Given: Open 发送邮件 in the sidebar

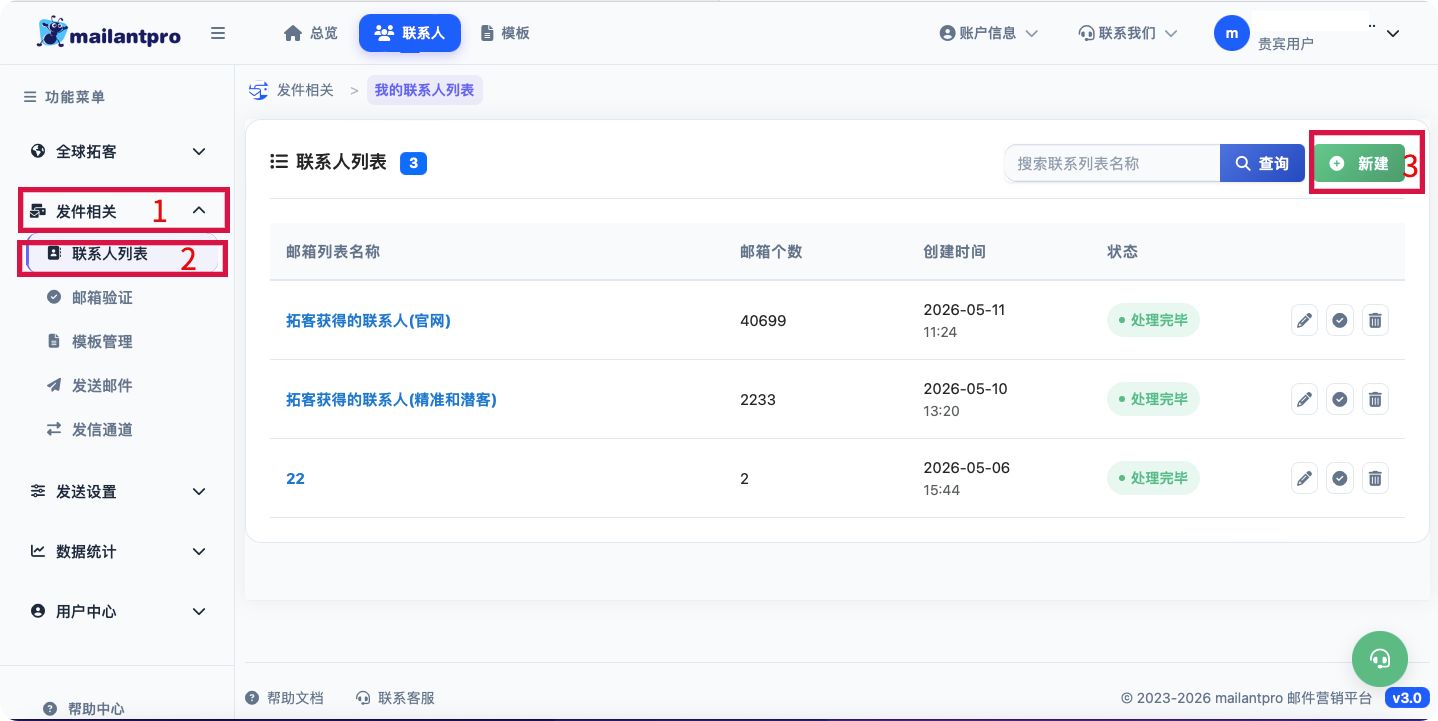Looking at the screenshot, I should click(x=102, y=386).
